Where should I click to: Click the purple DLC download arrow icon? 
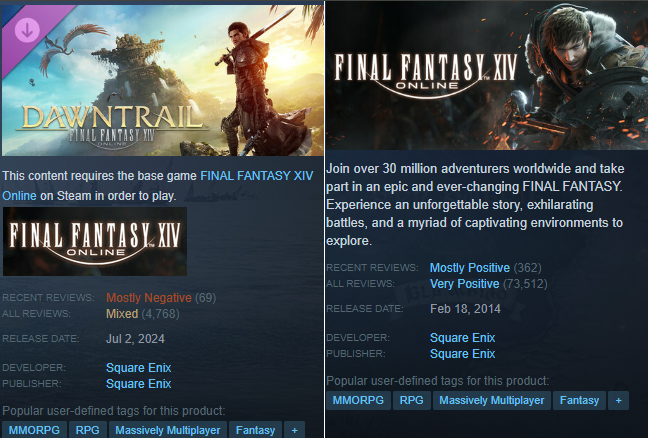point(27,30)
